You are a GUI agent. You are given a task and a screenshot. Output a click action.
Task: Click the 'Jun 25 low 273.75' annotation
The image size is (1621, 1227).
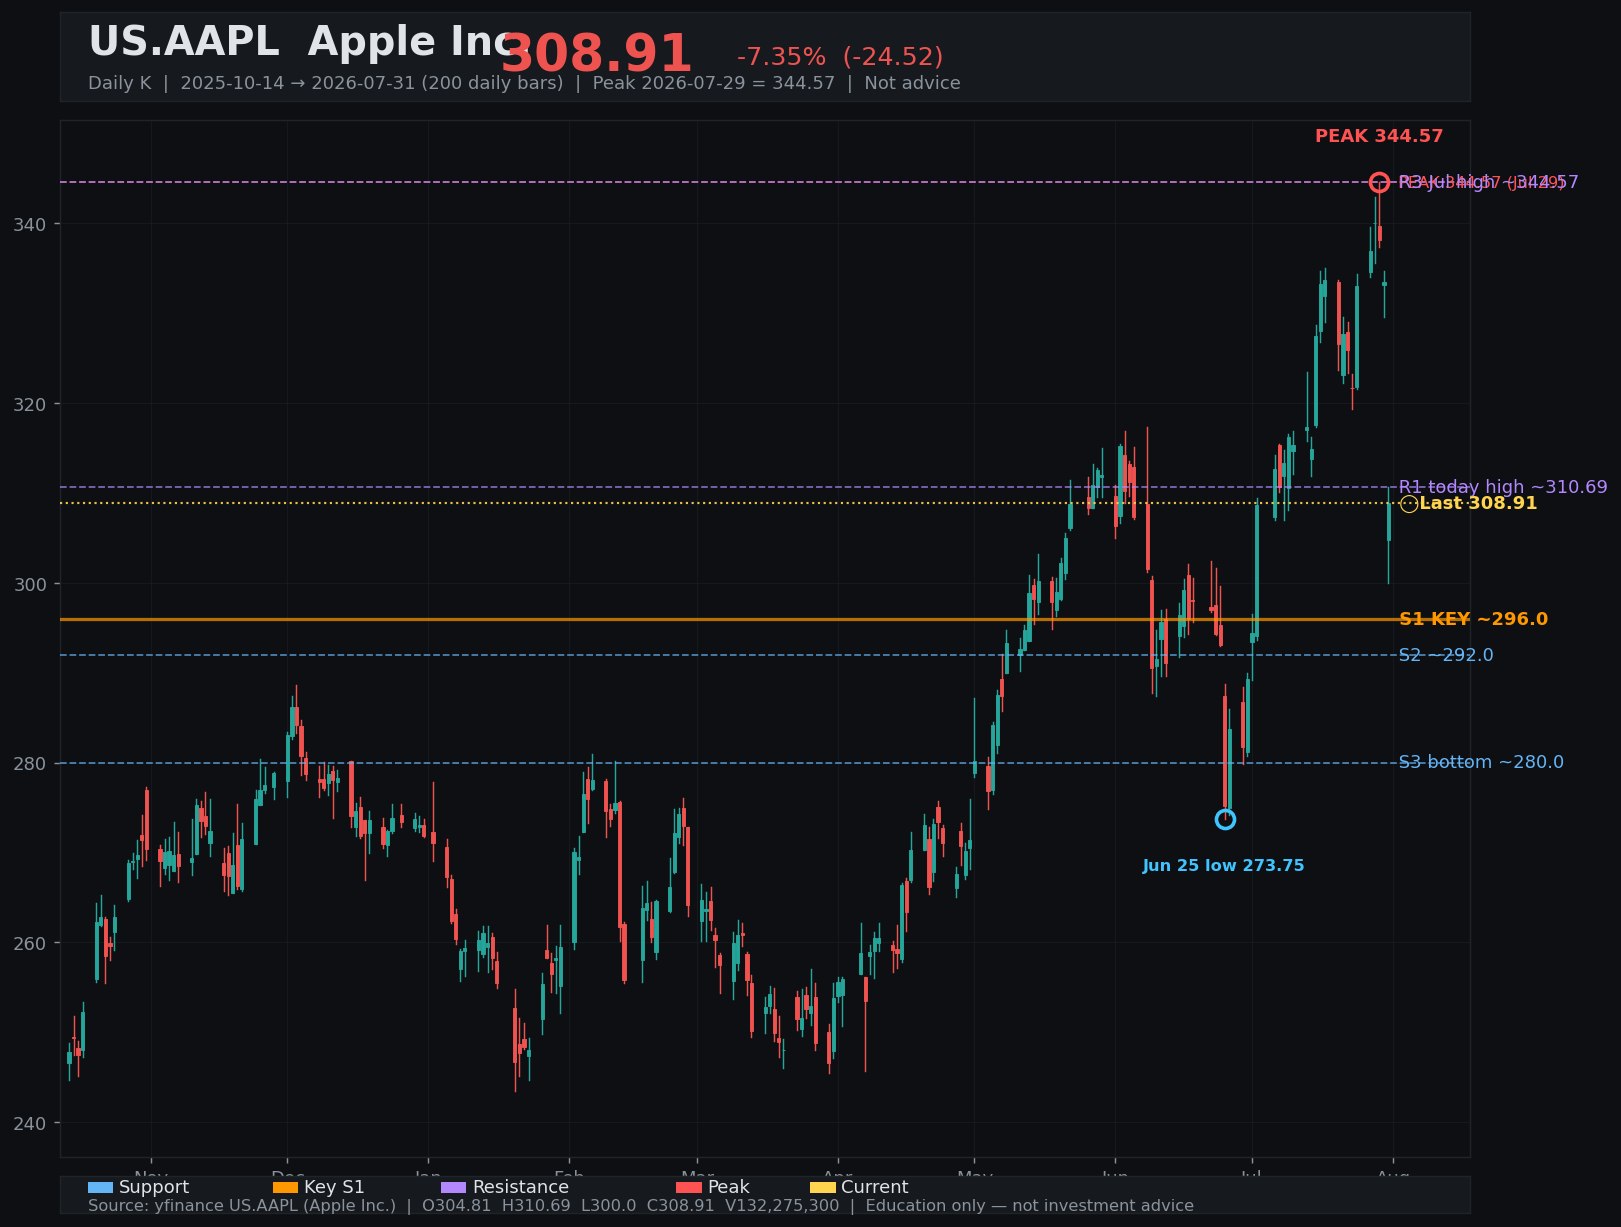[x=1223, y=866]
